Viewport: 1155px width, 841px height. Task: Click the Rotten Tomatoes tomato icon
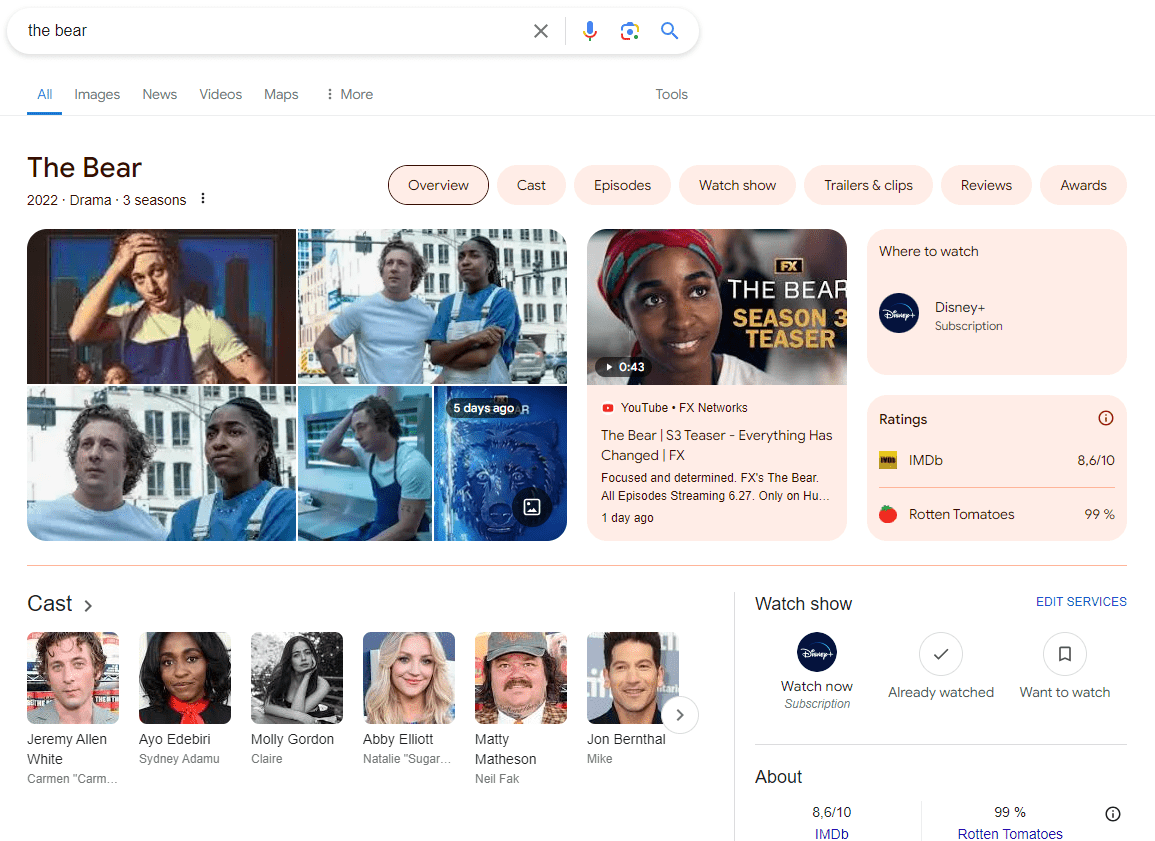(888, 514)
